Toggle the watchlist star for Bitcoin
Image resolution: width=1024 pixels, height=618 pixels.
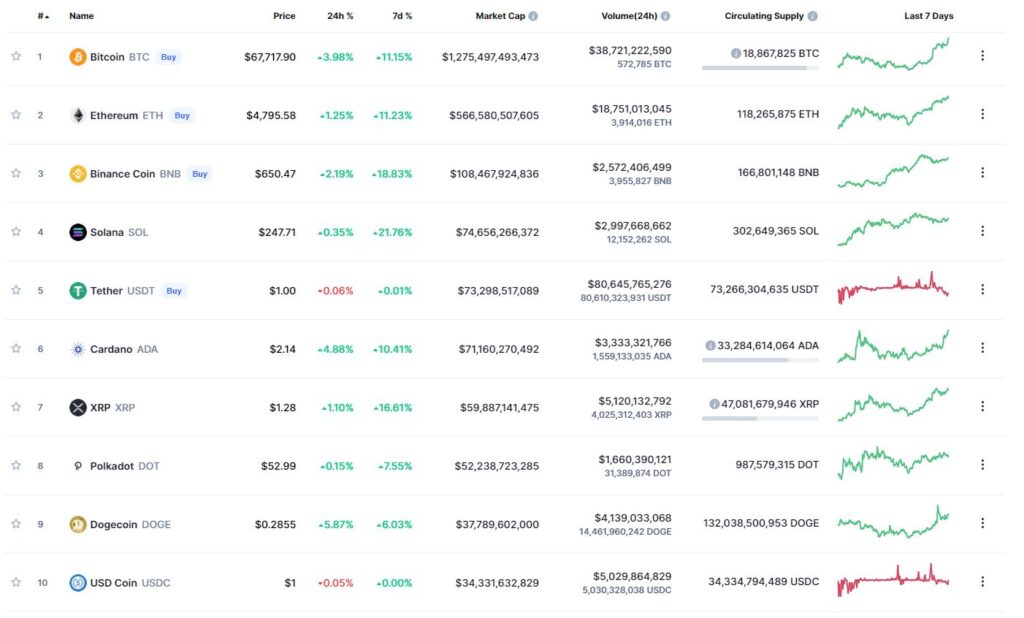[x=16, y=56]
